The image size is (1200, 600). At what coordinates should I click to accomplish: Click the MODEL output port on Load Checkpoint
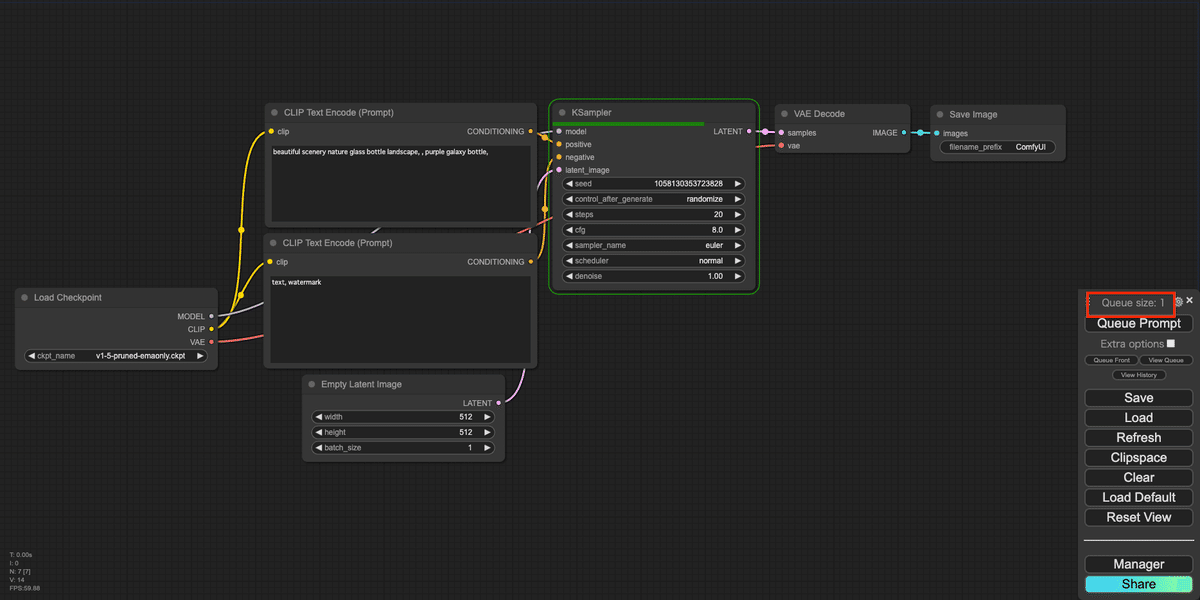click(211, 316)
